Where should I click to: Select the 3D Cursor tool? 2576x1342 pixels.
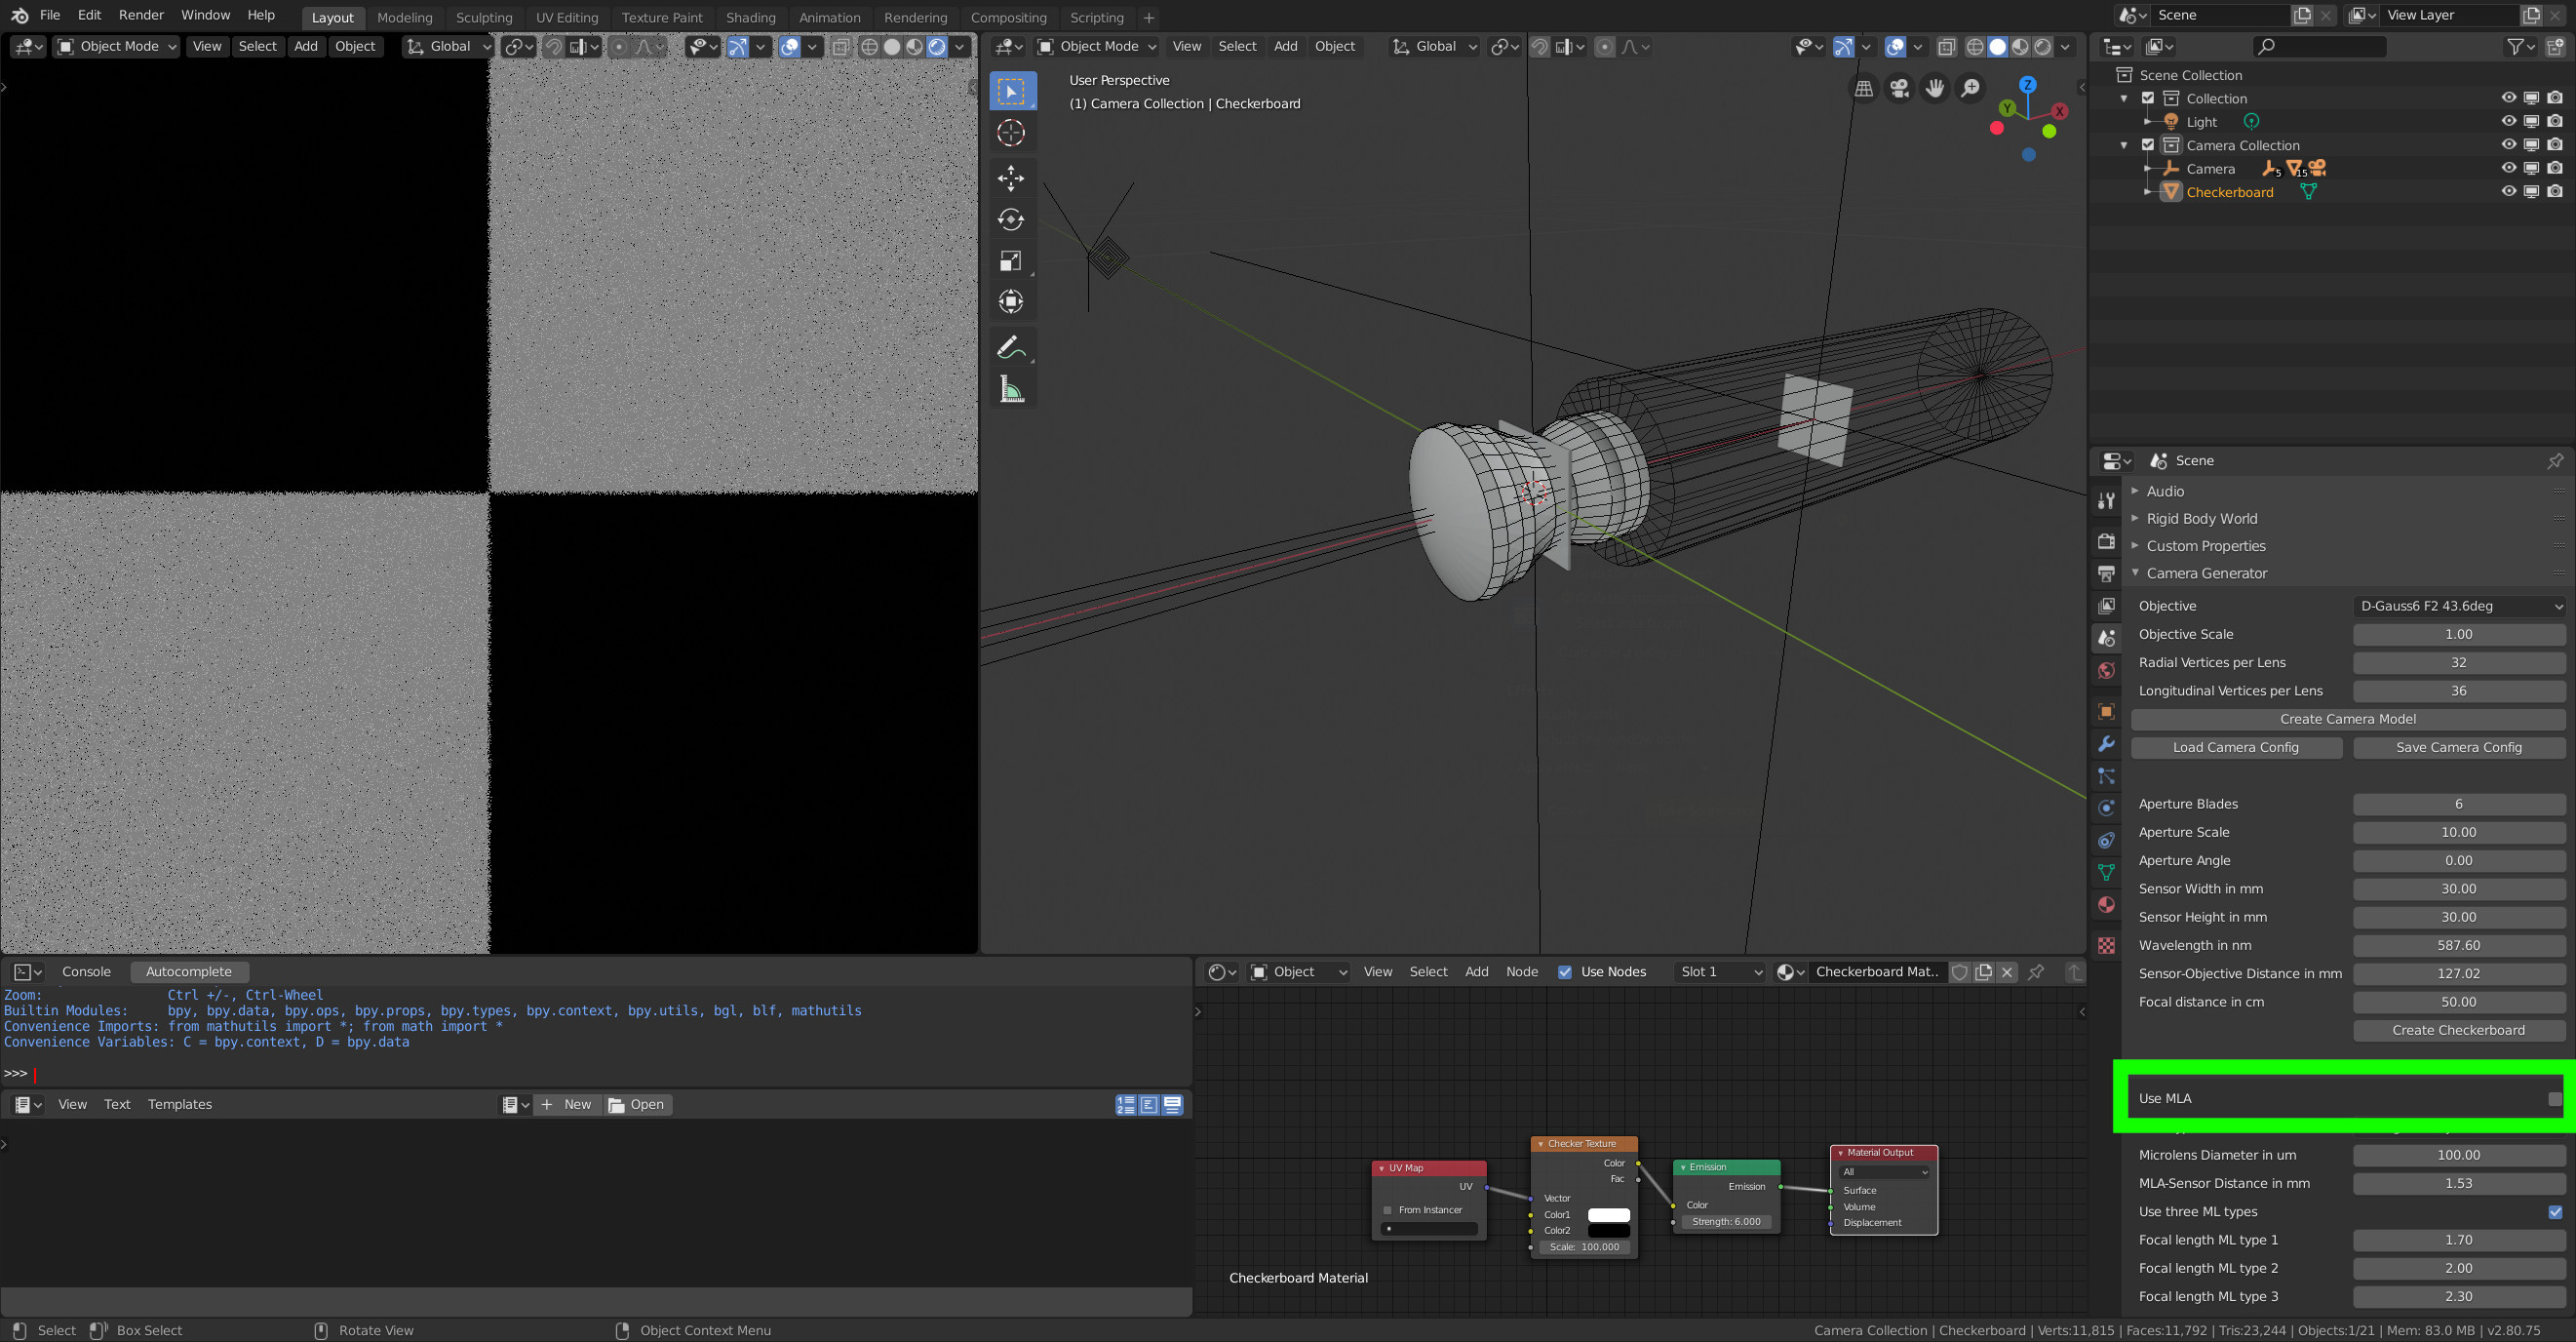coord(1011,133)
